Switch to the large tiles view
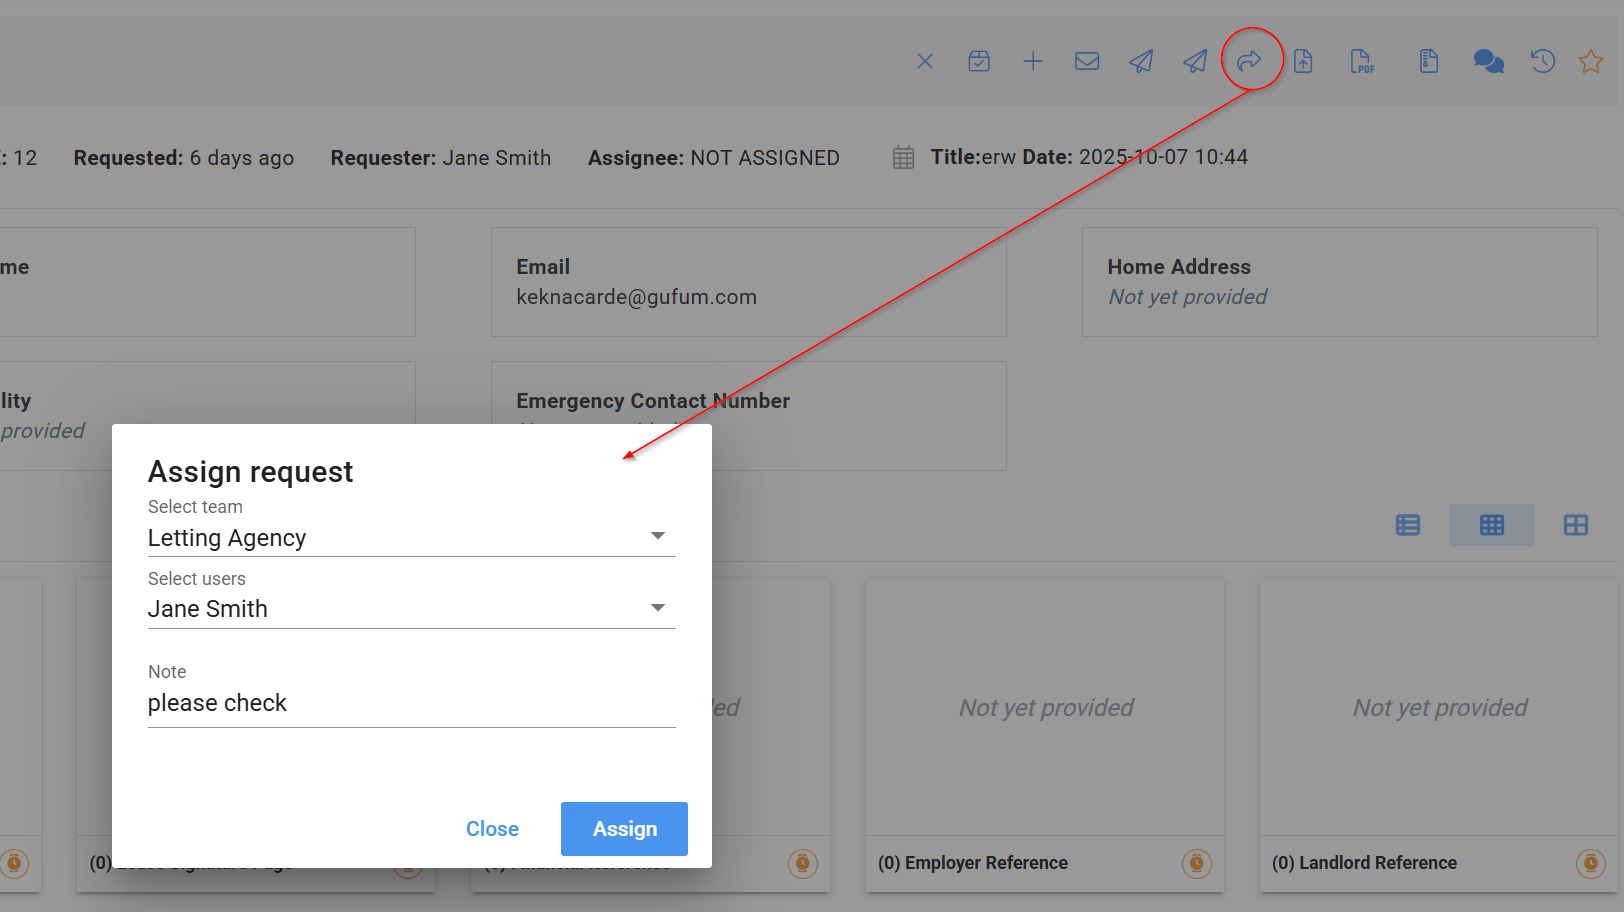The width and height of the screenshot is (1624, 912). (1576, 525)
